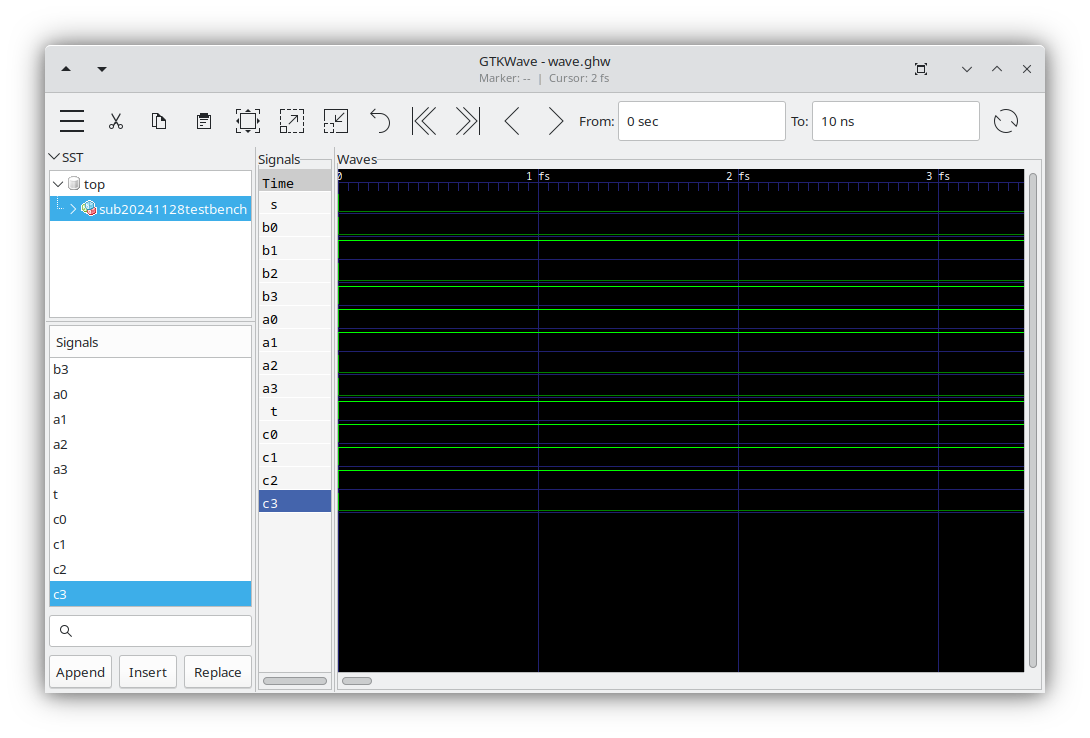Reload the wave.ghw file
Screen dimensions: 1090x738
[x=1006, y=120]
